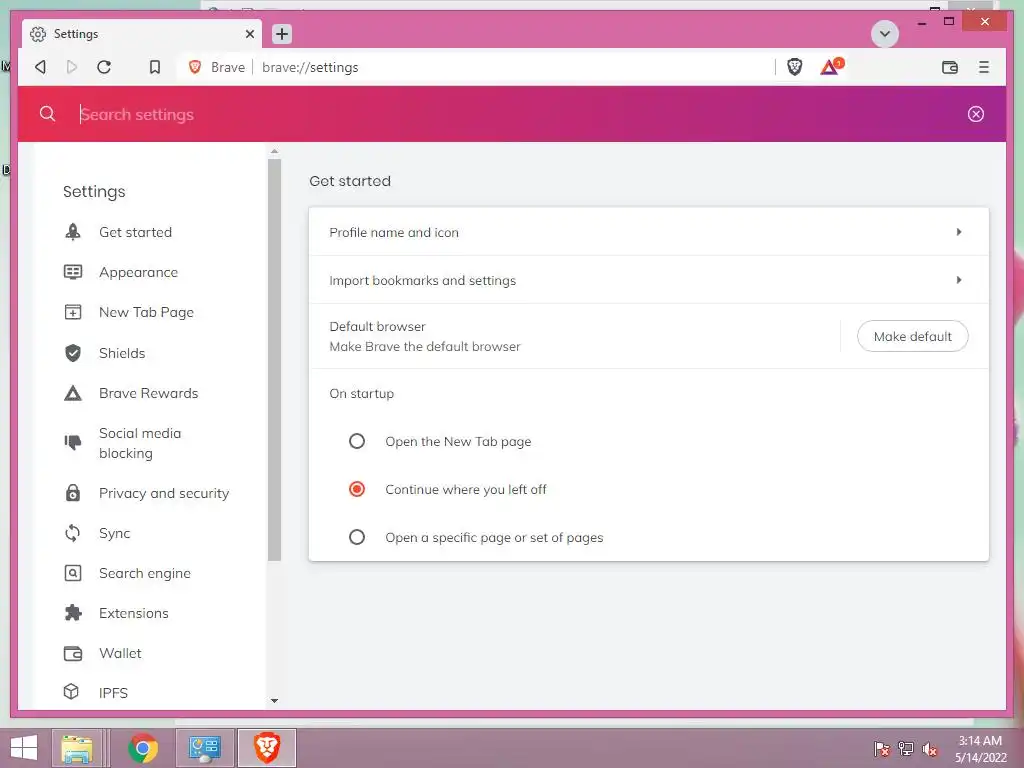This screenshot has height=768, width=1024.
Task: Click the sync arrows icon
Action: coord(72,533)
